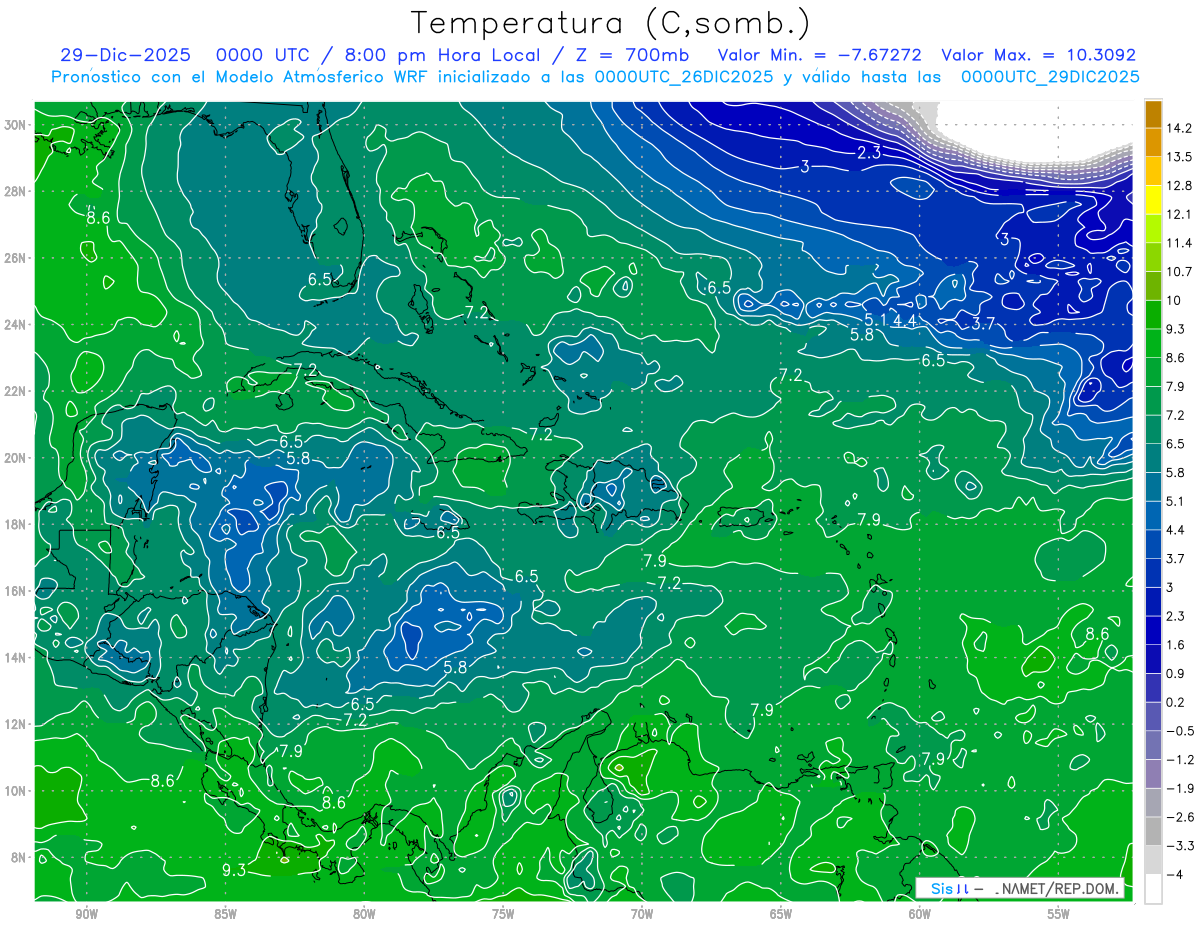The width and height of the screenshot is (1200, 927).
Task: Click 'Valor Max. = 10.3092' text
Action: tap(1039, 55)
